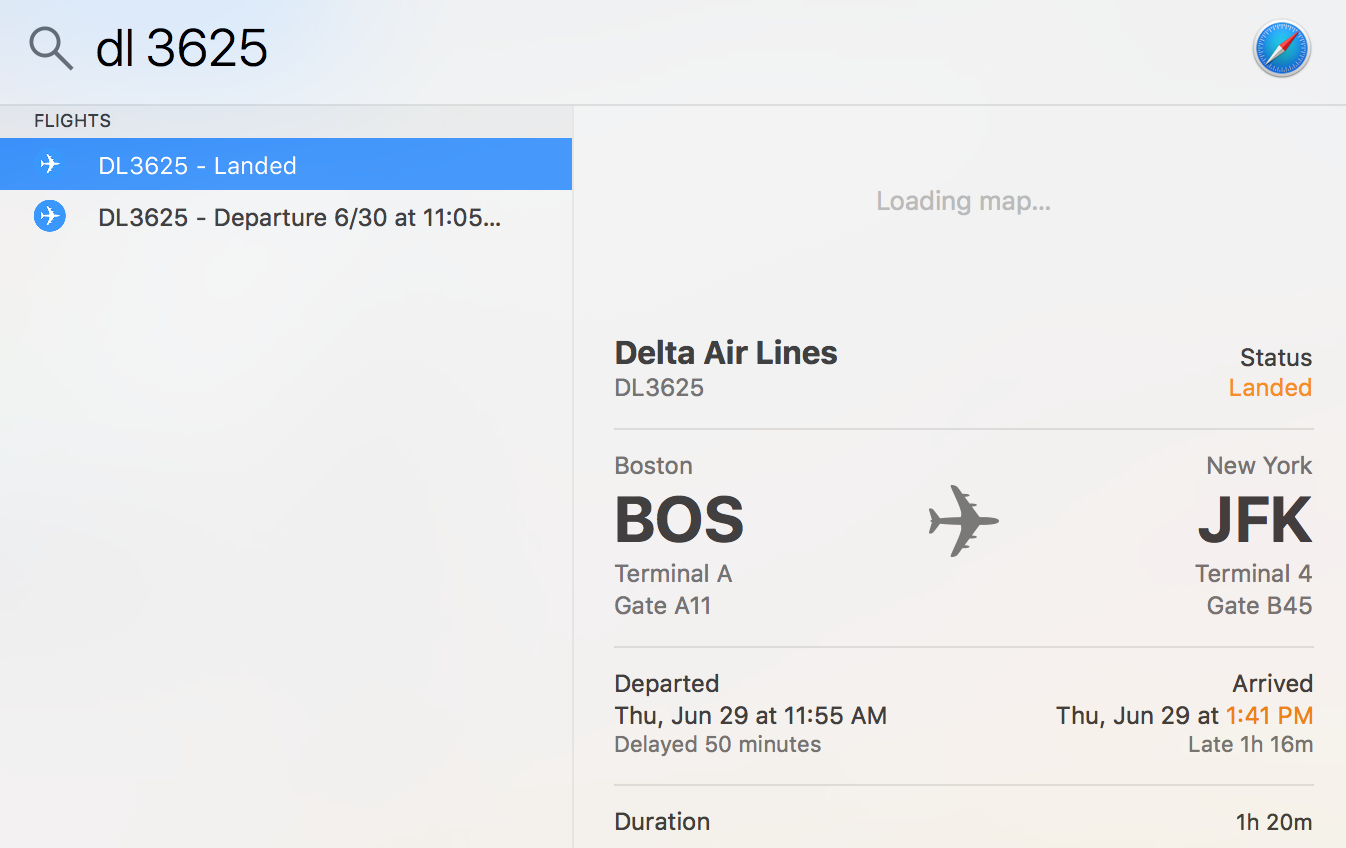
Task: Select the DL3625 Departure 6/30 result
Action: point(299,217)
